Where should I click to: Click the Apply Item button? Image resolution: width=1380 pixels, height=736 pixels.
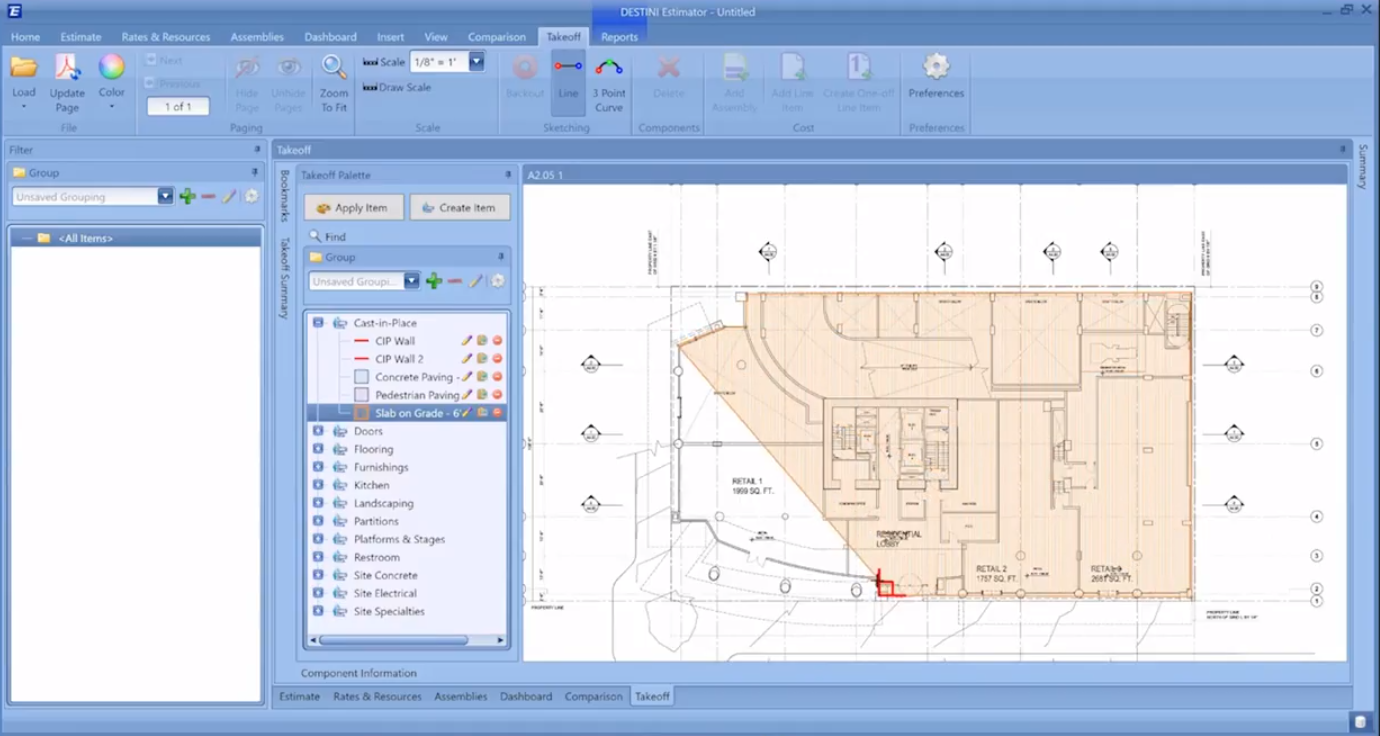[353, 207]
